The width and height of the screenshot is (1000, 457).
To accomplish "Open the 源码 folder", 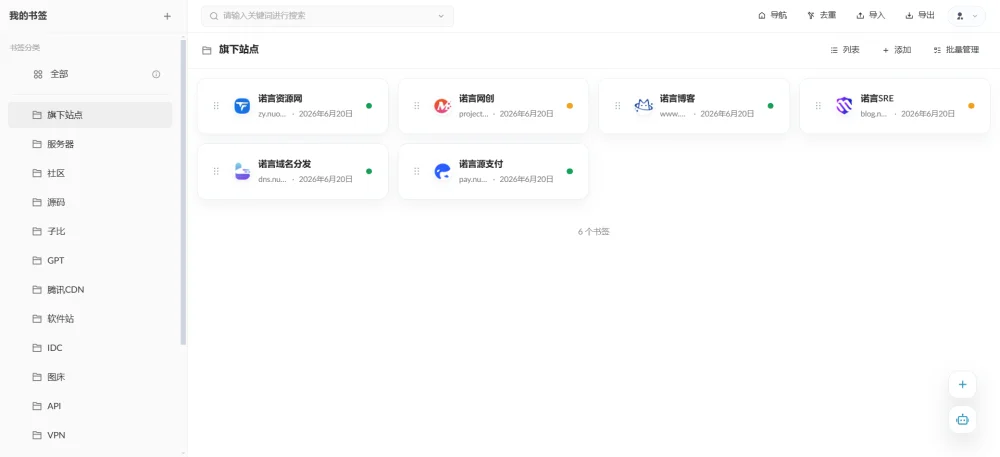I will pos(90,203).
